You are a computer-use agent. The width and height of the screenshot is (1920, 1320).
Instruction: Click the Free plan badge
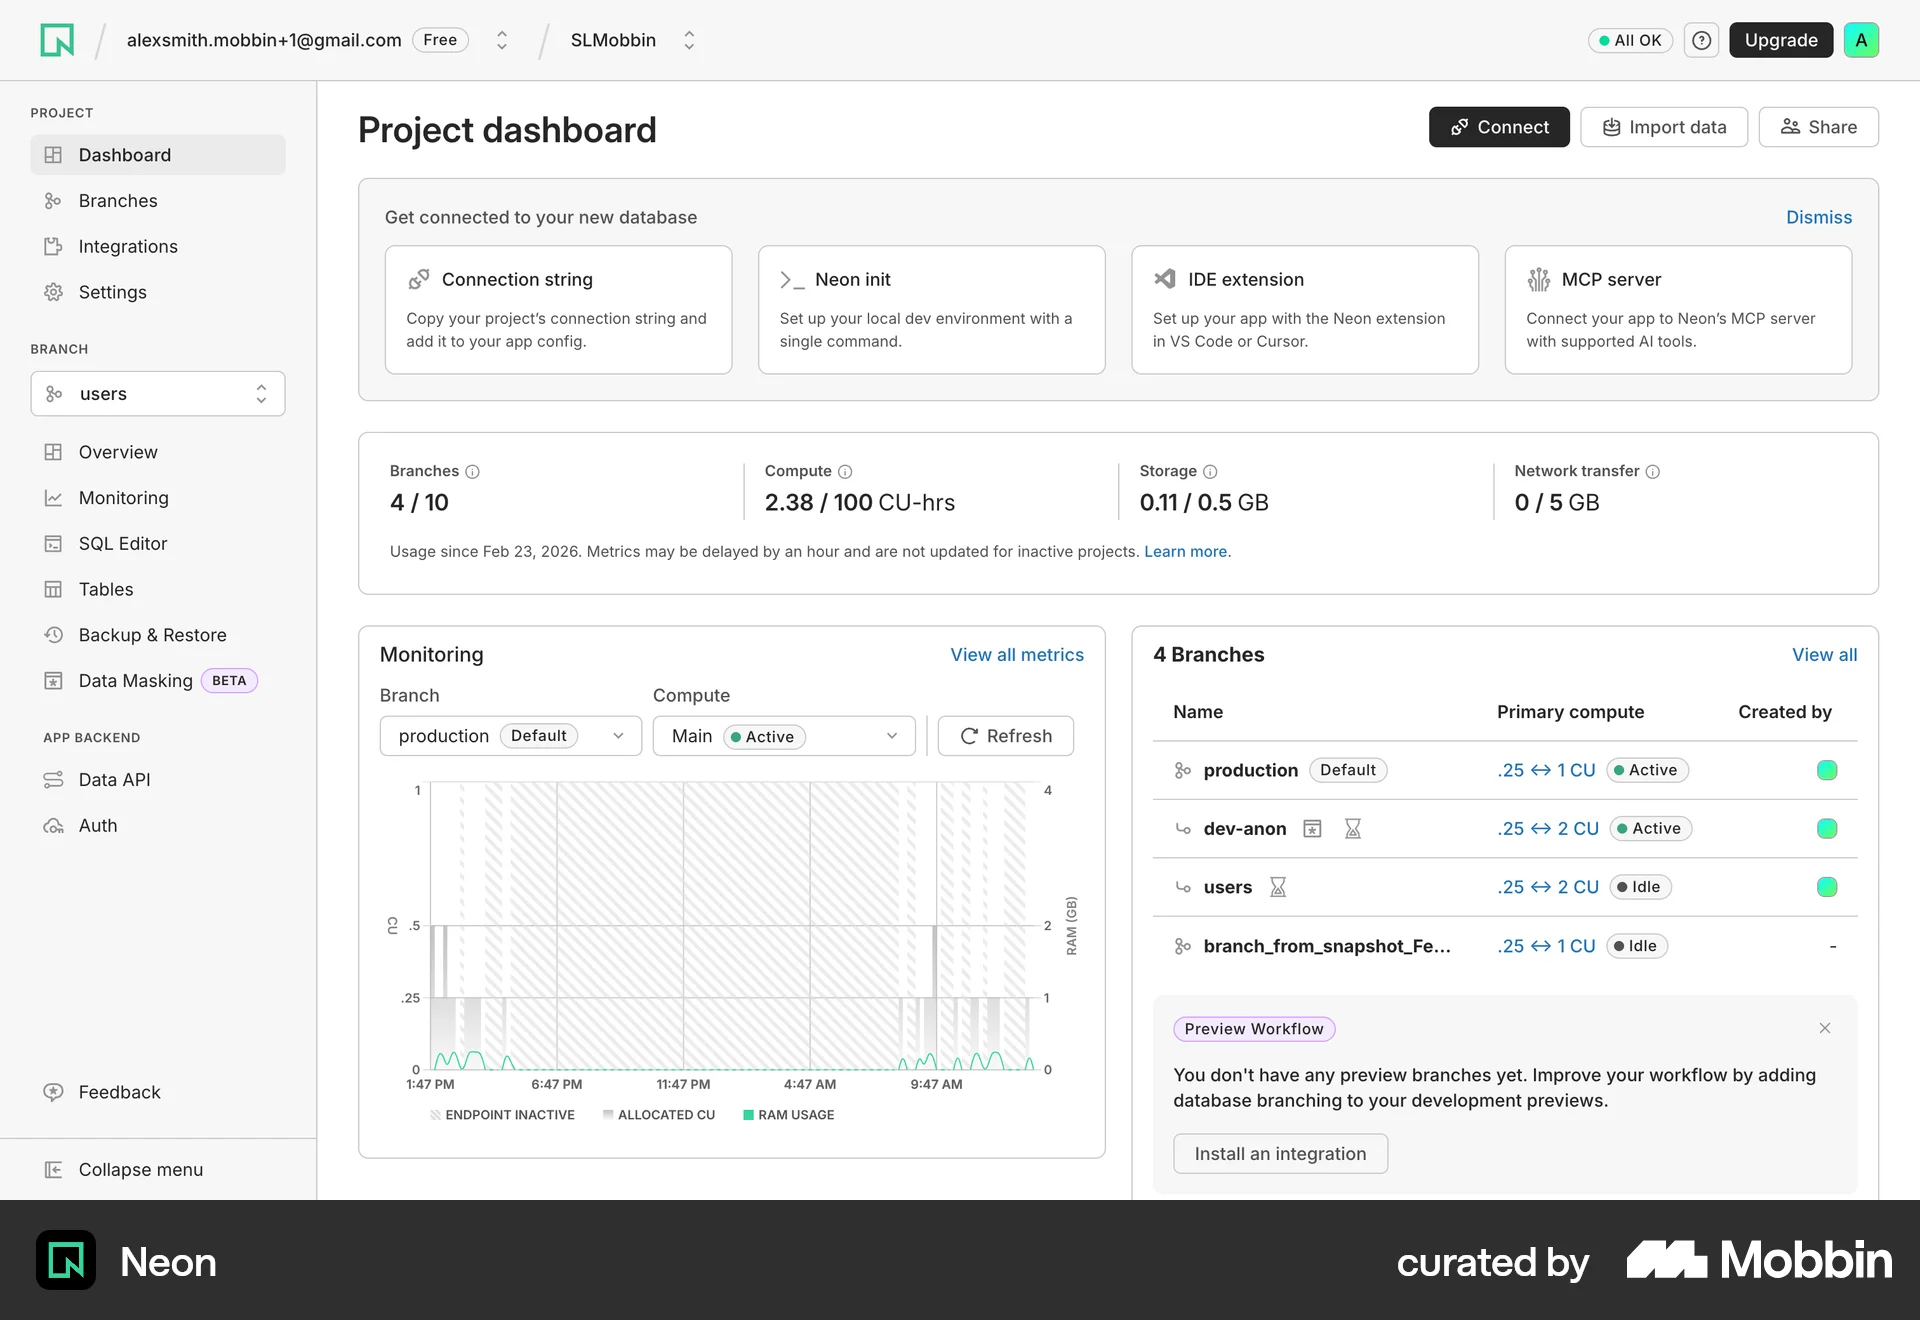pos(440,40)
